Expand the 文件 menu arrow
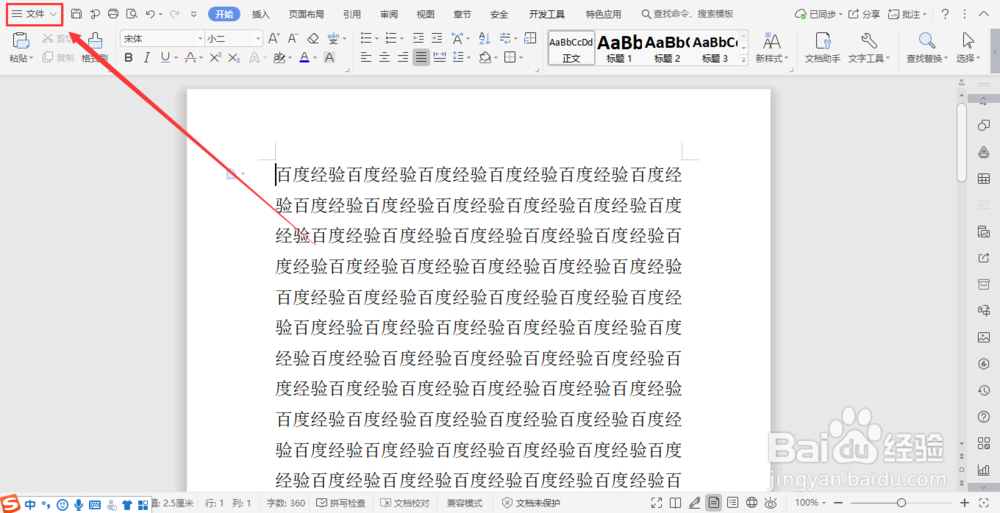Screen dimensions: 1000x513 coord(54,13)
